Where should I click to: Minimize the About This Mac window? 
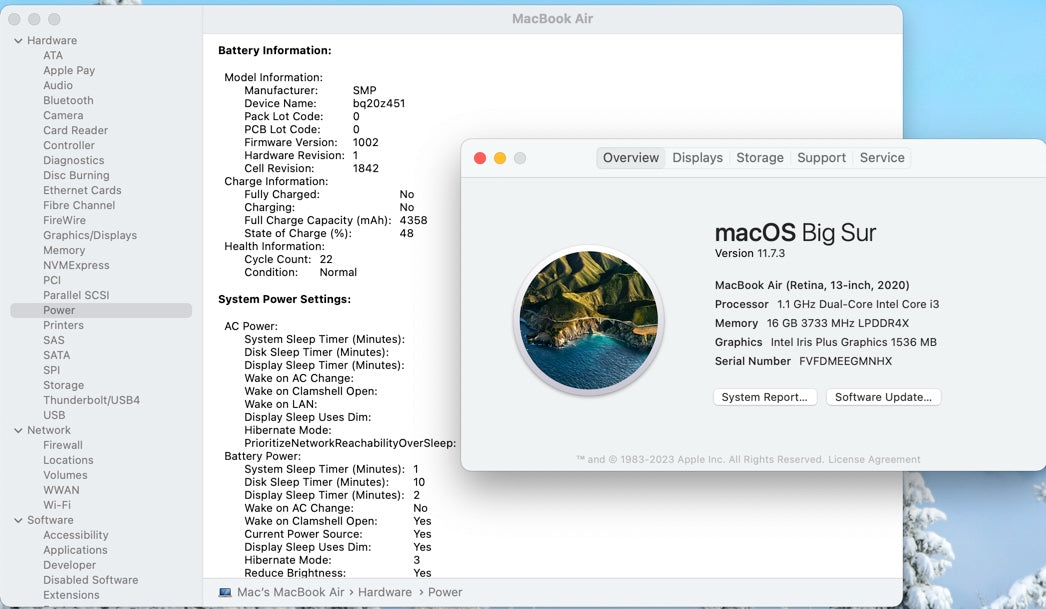pyautogui.click(x=500, y=158)
